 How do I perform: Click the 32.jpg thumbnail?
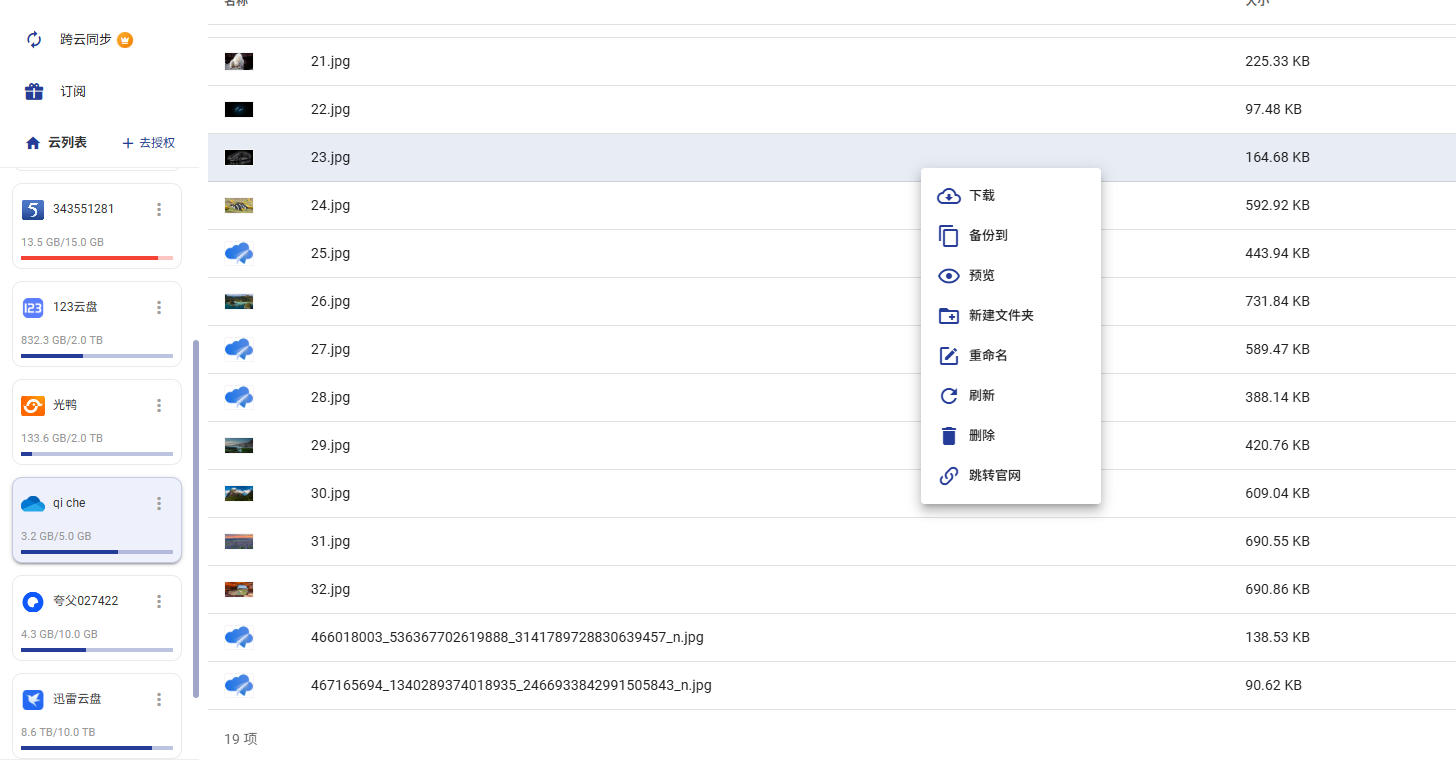coord(239,589)
